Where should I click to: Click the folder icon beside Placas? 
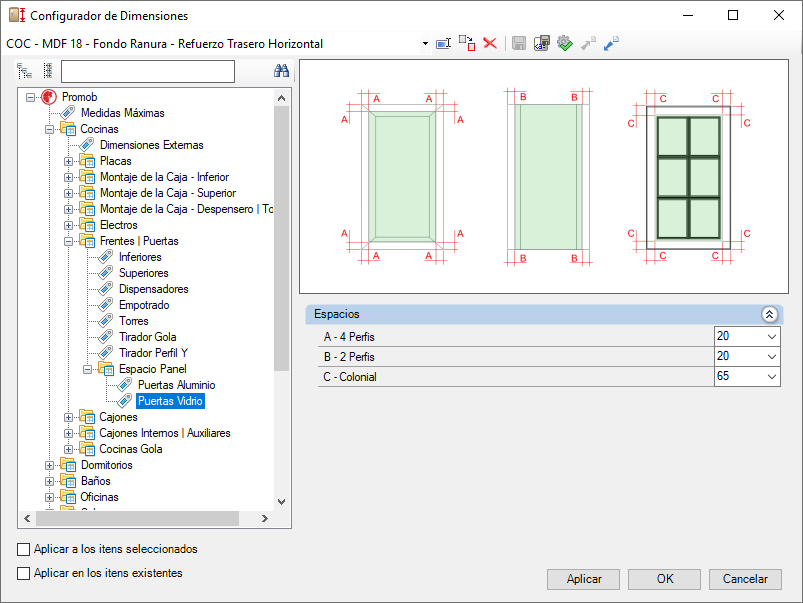point(87,161)
